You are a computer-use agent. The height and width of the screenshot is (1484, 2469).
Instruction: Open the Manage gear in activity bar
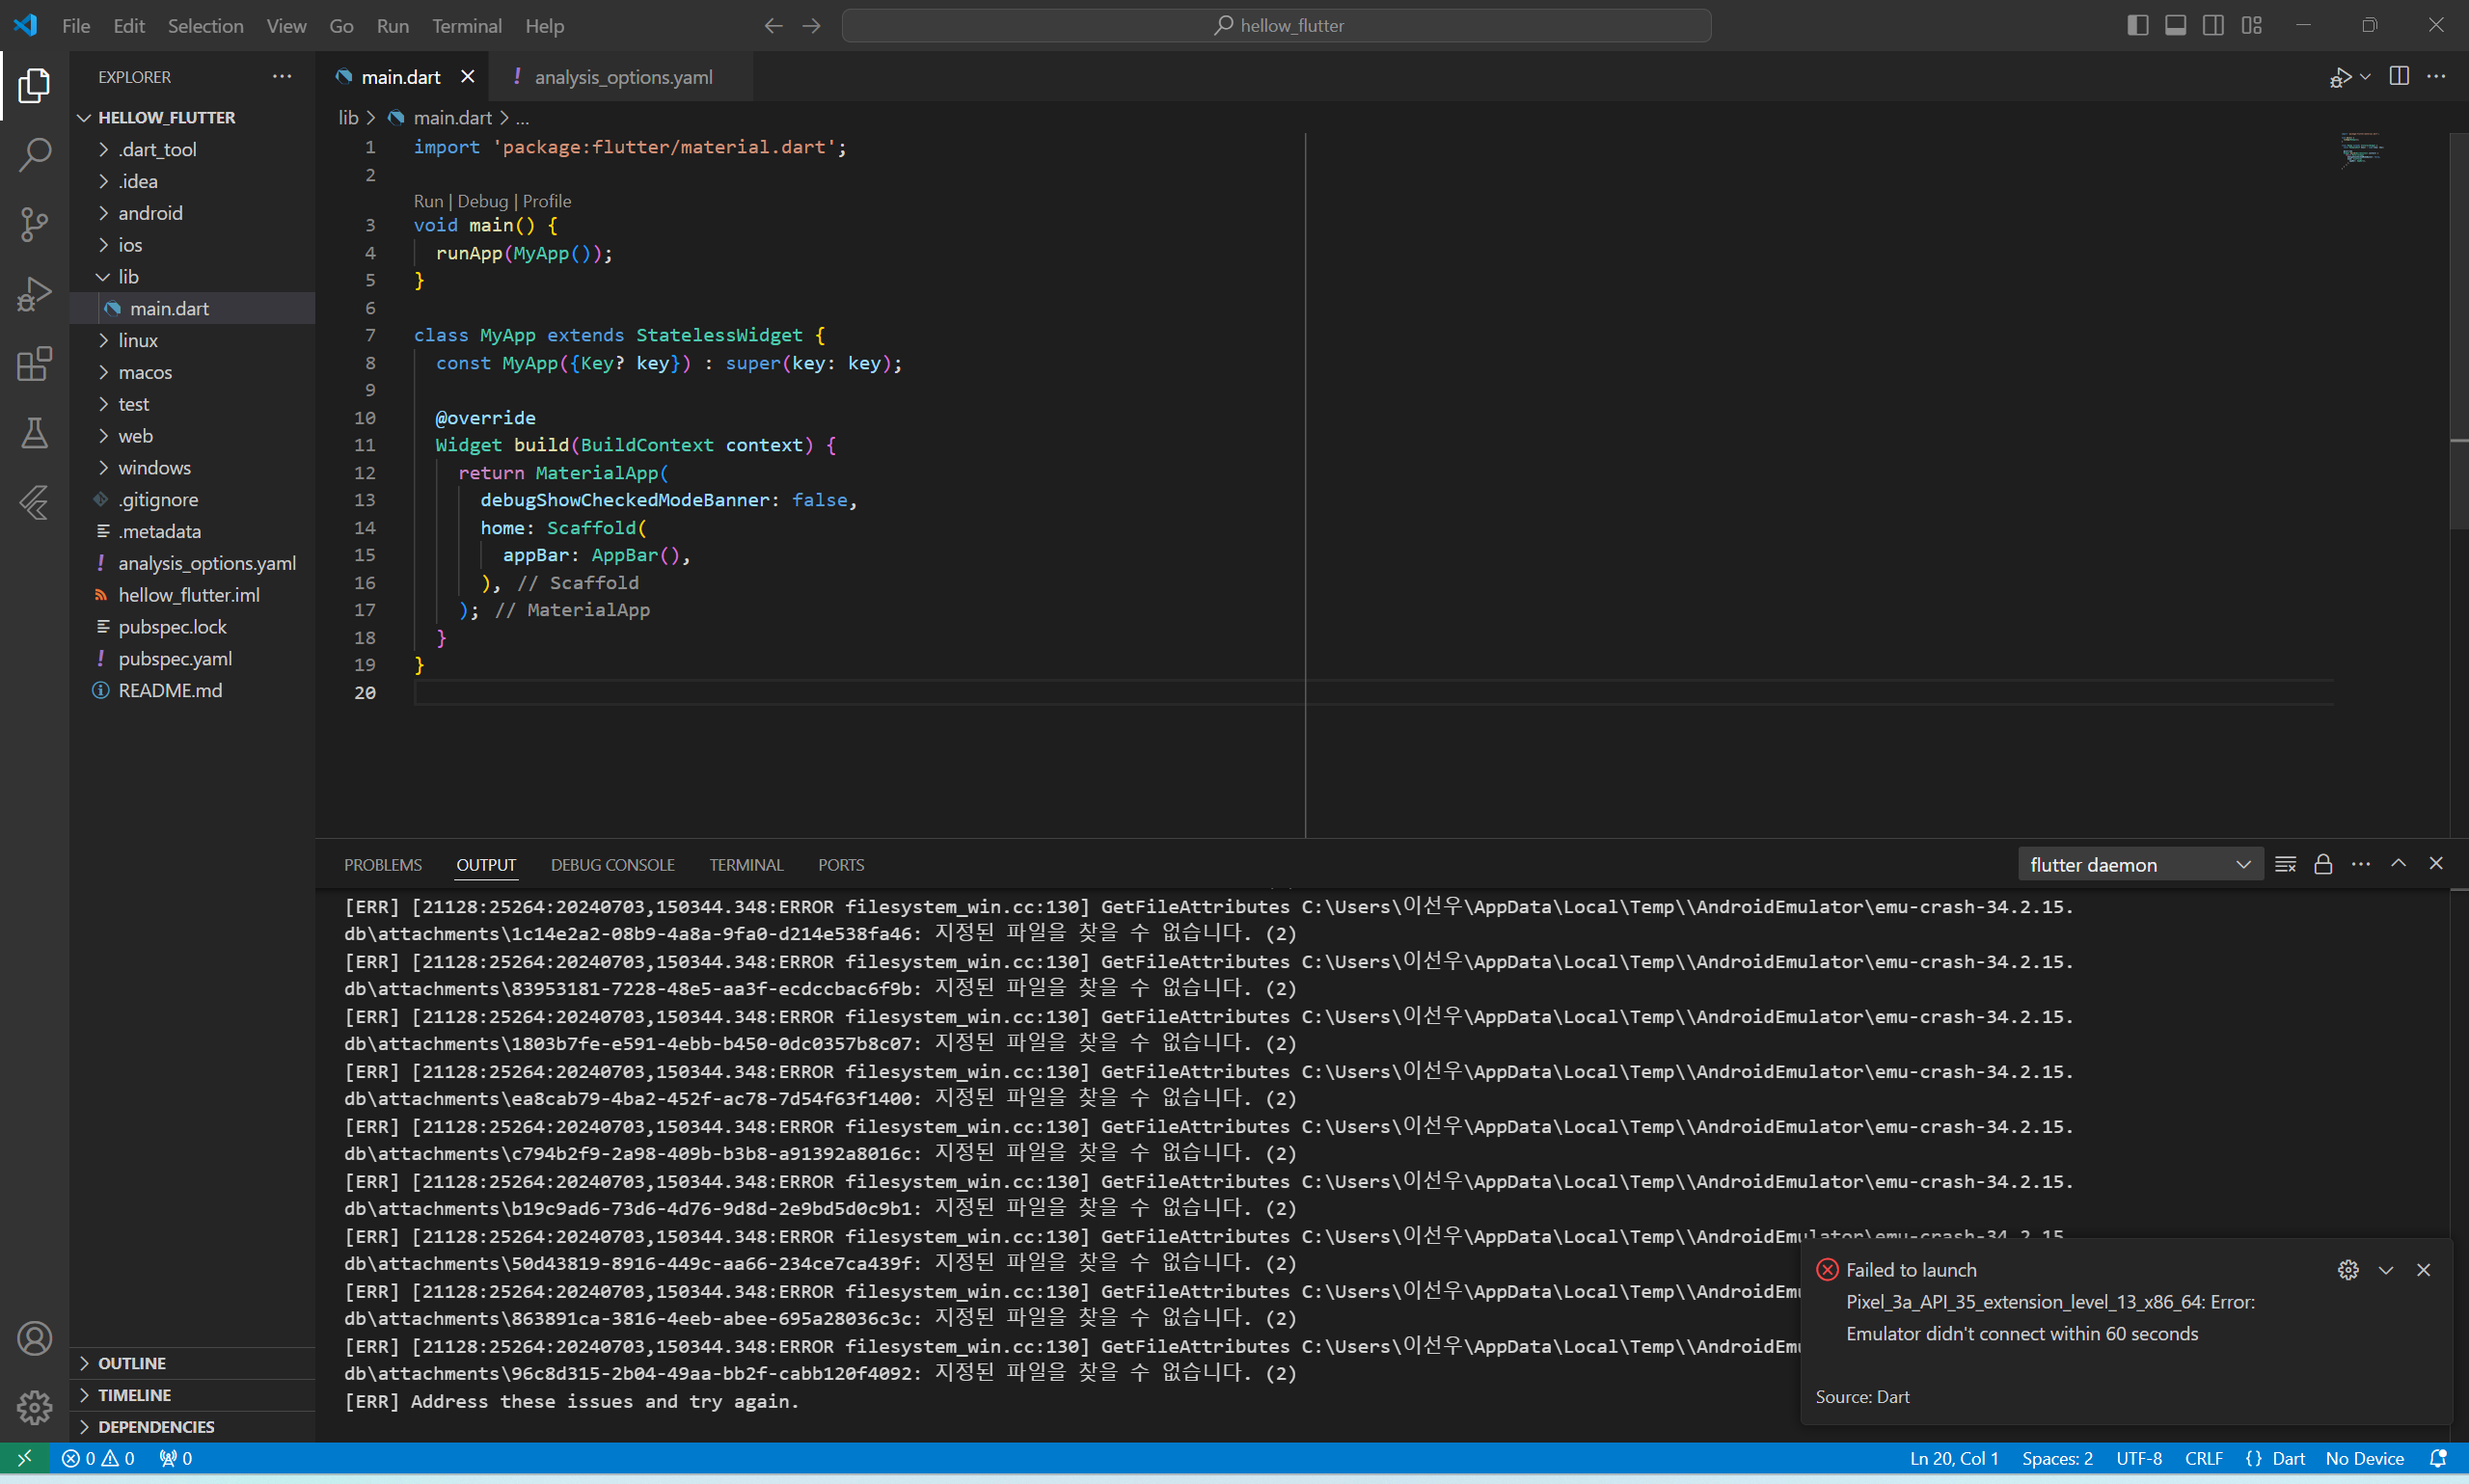pyautogui.click(x=34, y=1407)
